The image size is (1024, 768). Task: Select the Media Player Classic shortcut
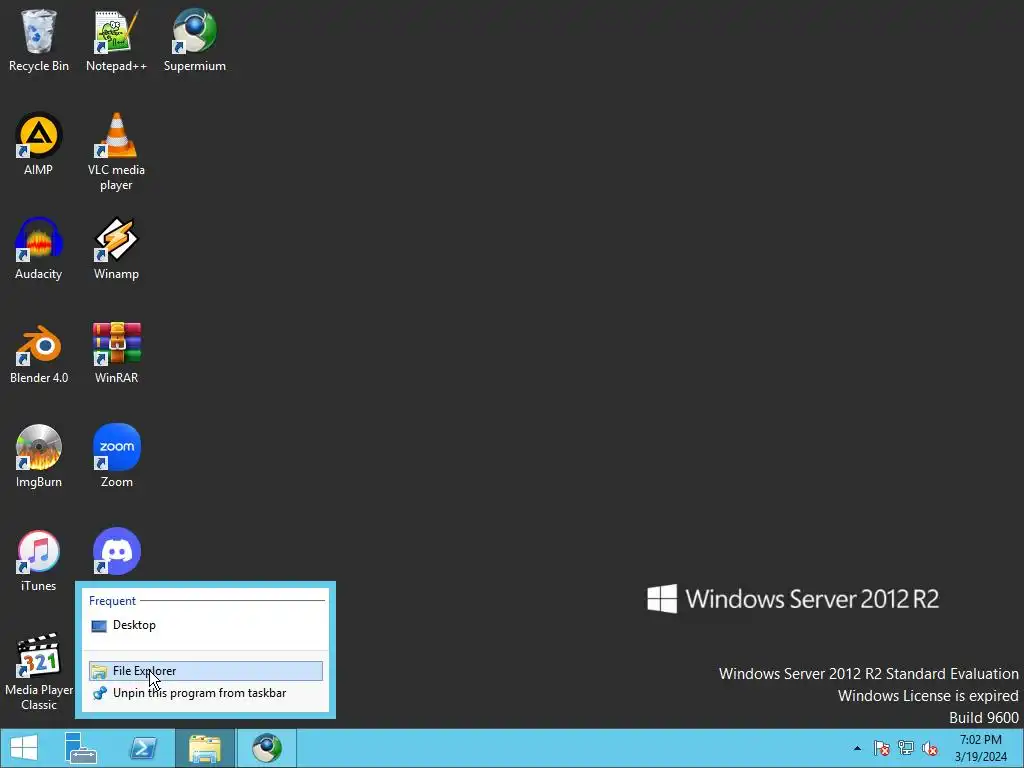pos(39,672)
